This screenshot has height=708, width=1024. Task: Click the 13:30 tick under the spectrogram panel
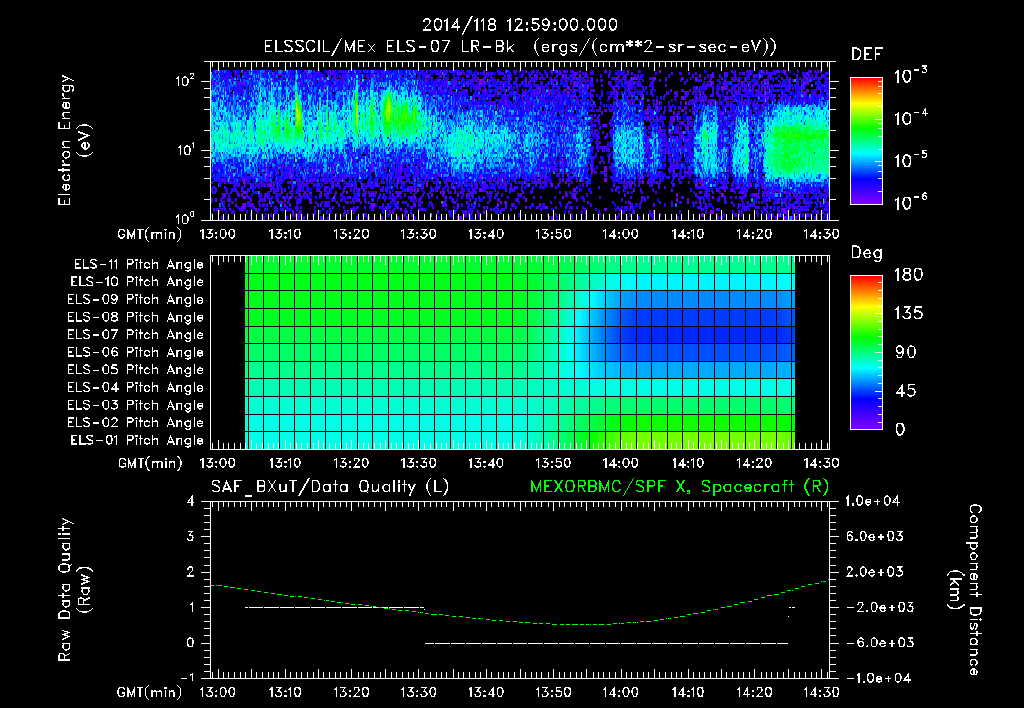point(418,234)
